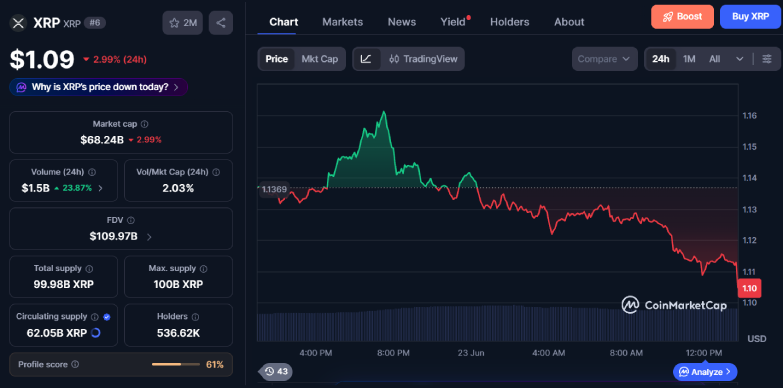The width and height of the screenshot is (783, 388).
Task: Select 1M time range
Action: (689, 59)
